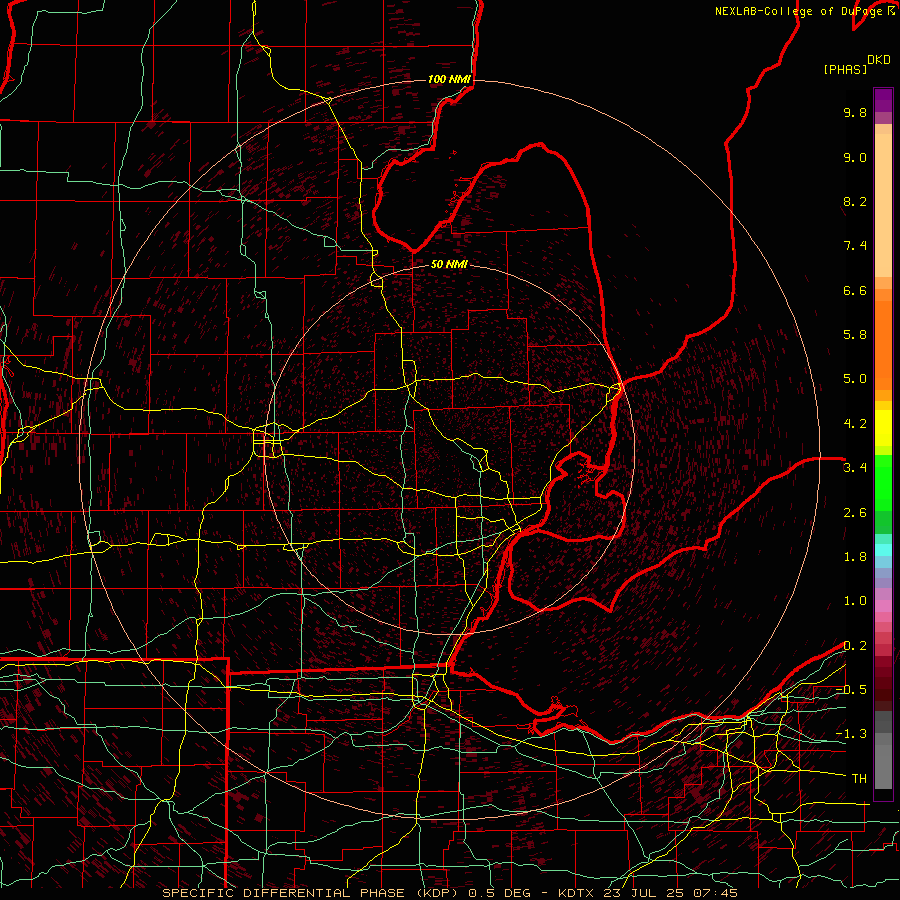
Task: Pick the pink band of the color scale
Action: [x=883, y=606]
